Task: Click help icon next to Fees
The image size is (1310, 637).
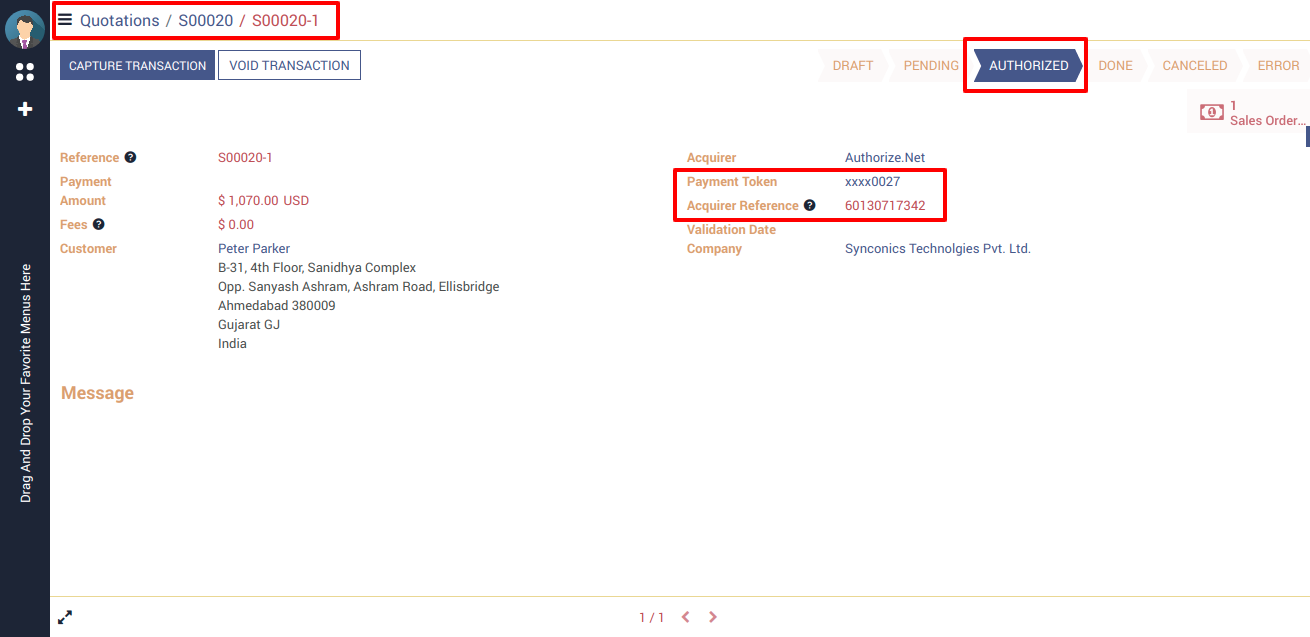Action: click(98, 225)
